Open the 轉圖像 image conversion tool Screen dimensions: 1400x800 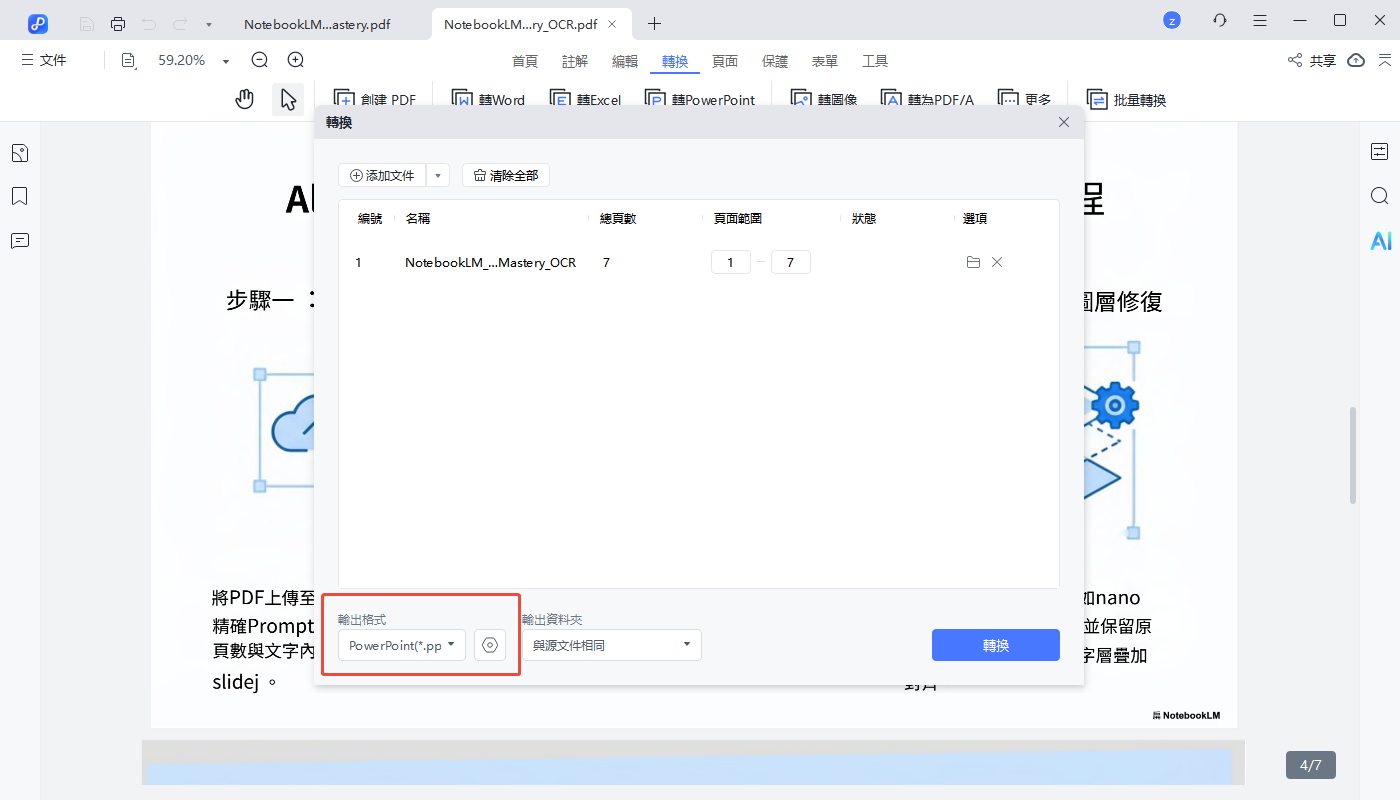point(823,99)
